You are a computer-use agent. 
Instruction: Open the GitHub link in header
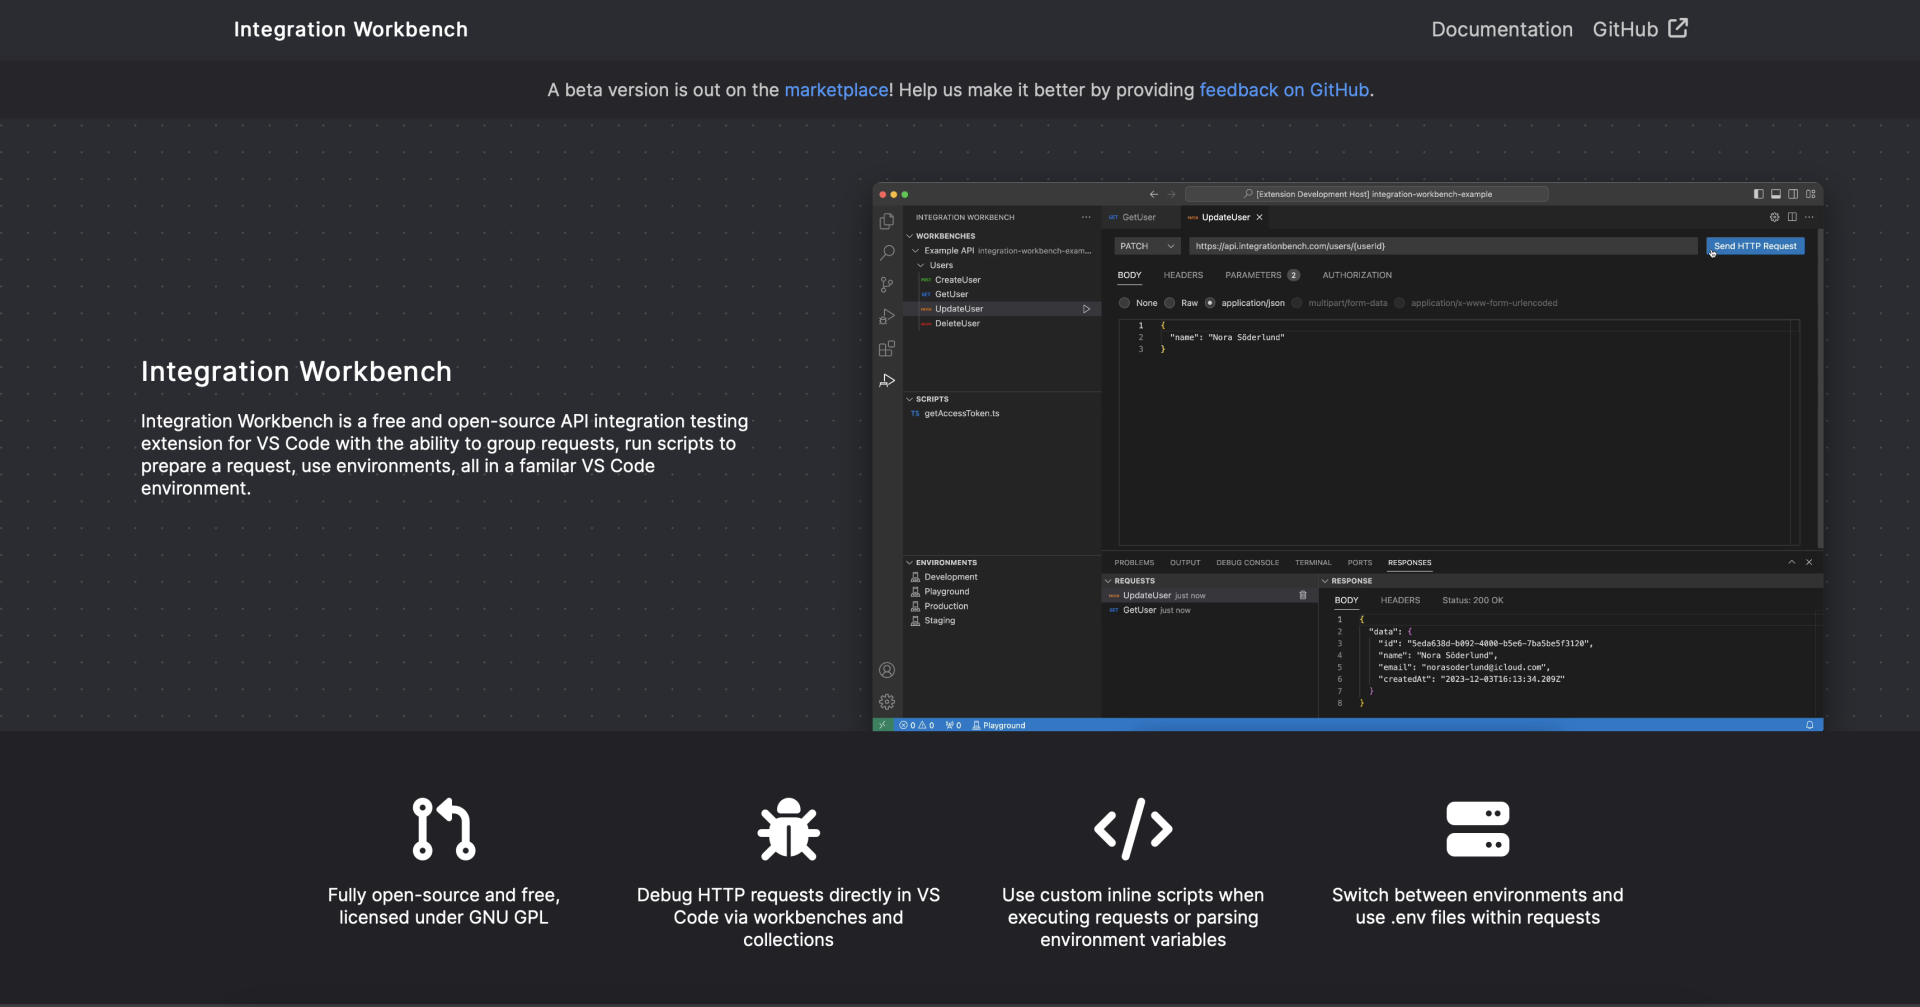pos(1640,29)
